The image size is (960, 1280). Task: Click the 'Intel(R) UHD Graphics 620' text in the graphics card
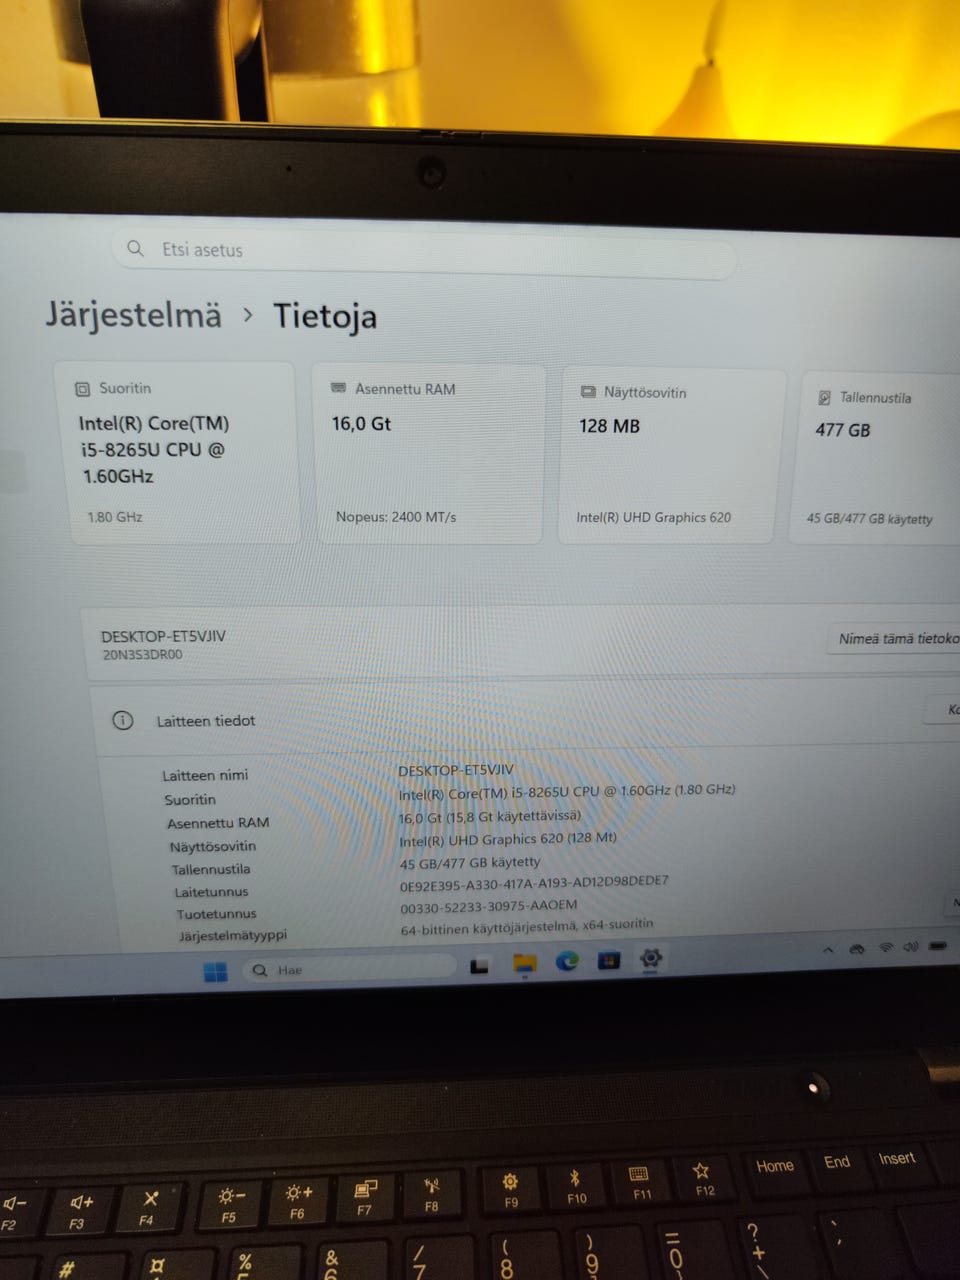coord(654,517)
